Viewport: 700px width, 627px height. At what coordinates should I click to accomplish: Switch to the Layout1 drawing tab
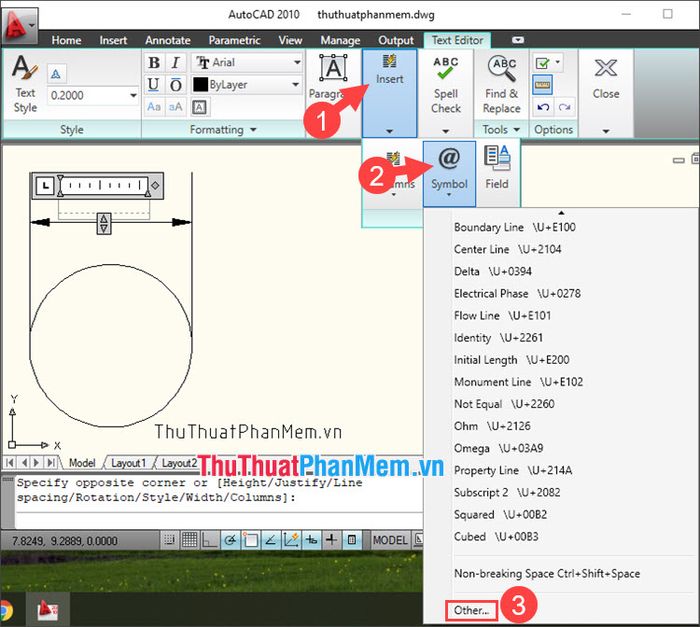point(127,463)
